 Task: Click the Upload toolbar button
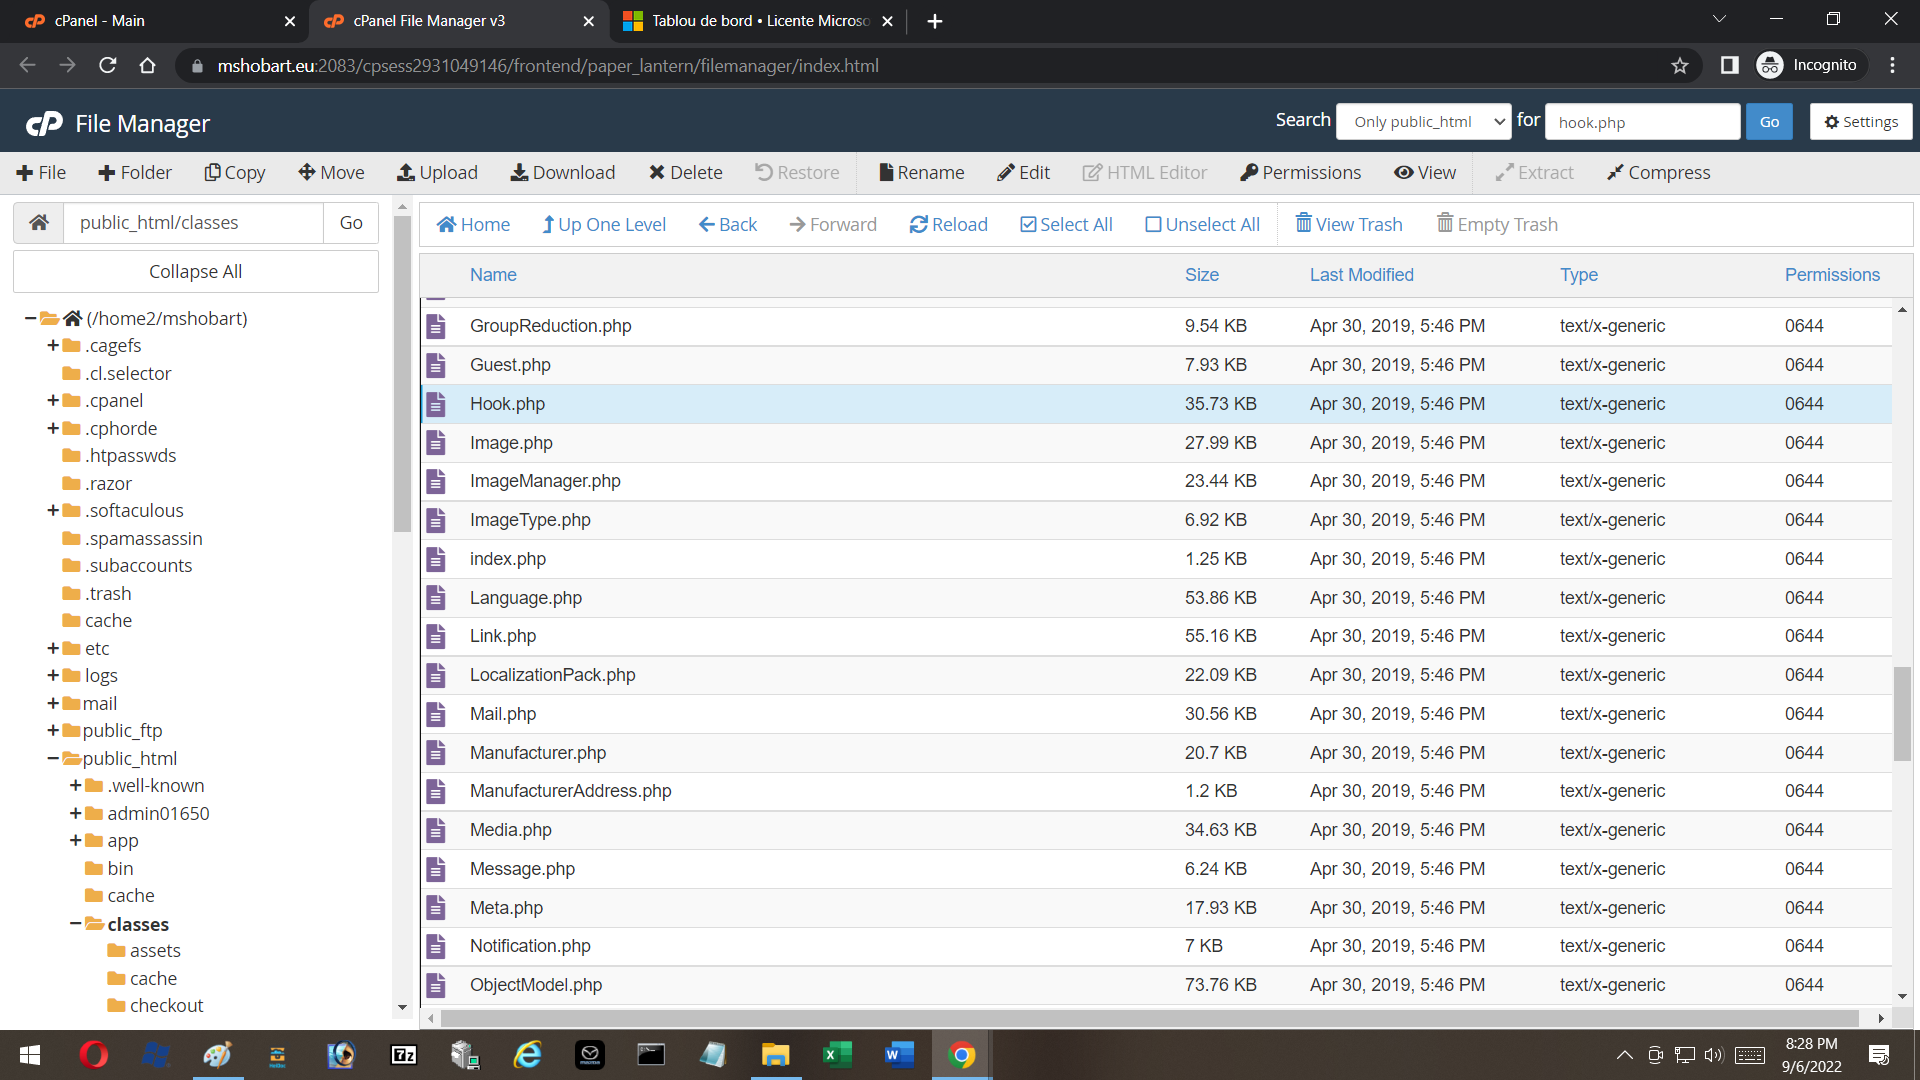pyautogui.click(x=437, y=172)
